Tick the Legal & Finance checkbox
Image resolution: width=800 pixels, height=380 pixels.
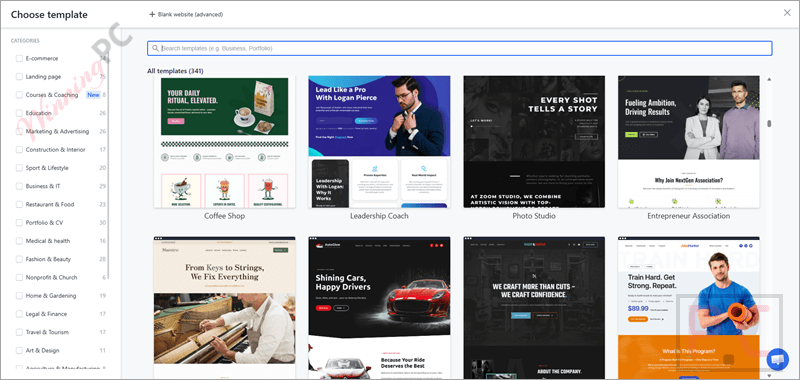click(19, 314)
